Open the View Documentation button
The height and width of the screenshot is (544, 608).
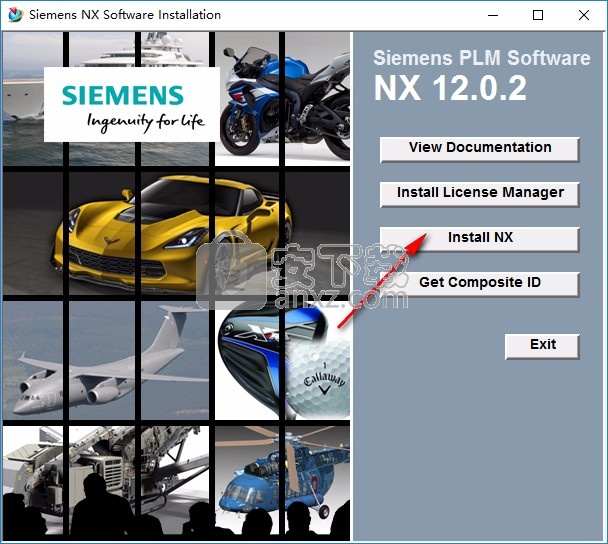tap(480, 149)
